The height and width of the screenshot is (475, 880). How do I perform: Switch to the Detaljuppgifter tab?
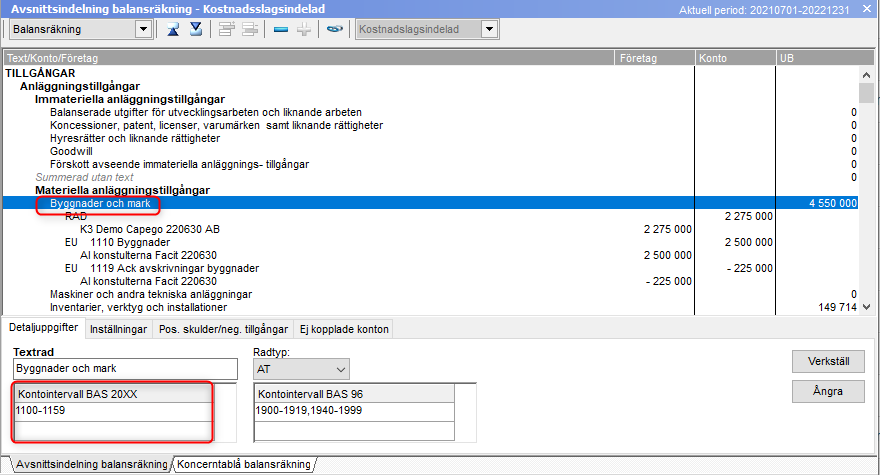[x=44, y=327]
